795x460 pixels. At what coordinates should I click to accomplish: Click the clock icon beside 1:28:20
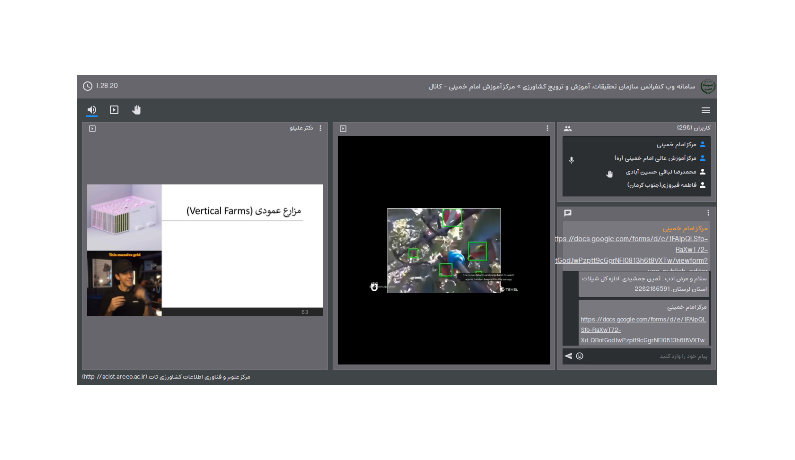tap(88, 86)
